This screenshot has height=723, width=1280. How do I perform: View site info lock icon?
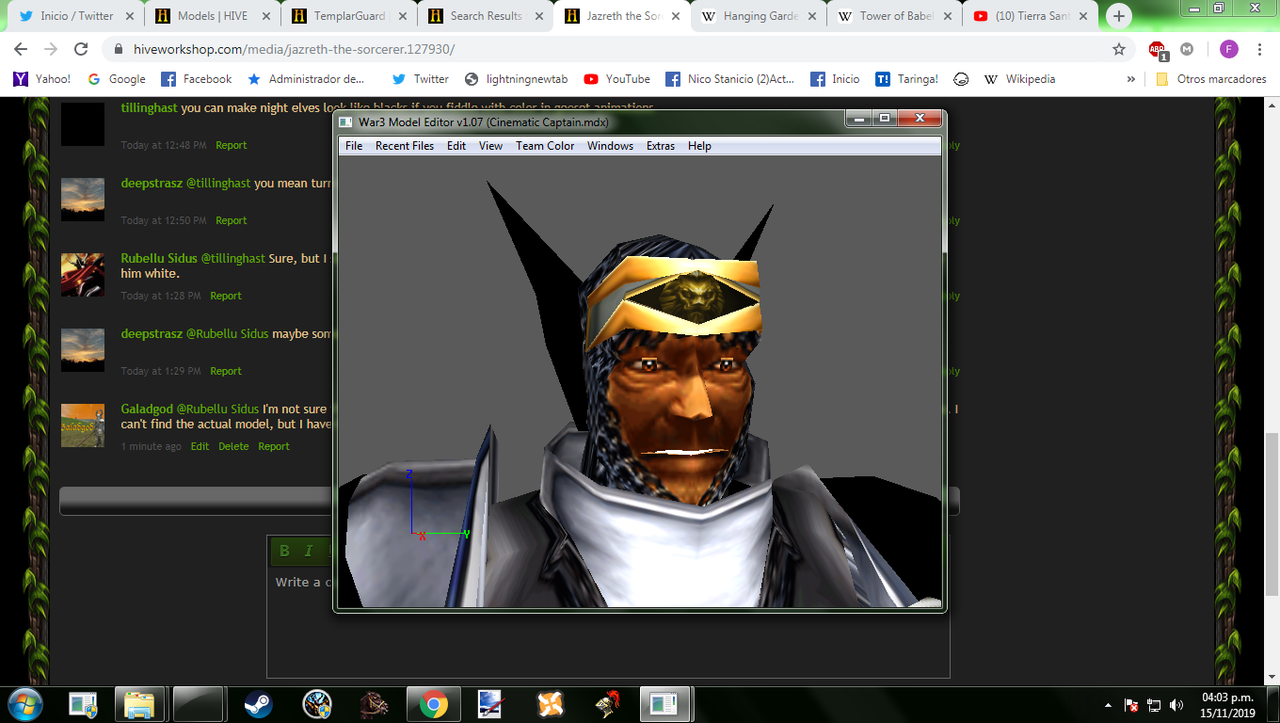[119, 49]
